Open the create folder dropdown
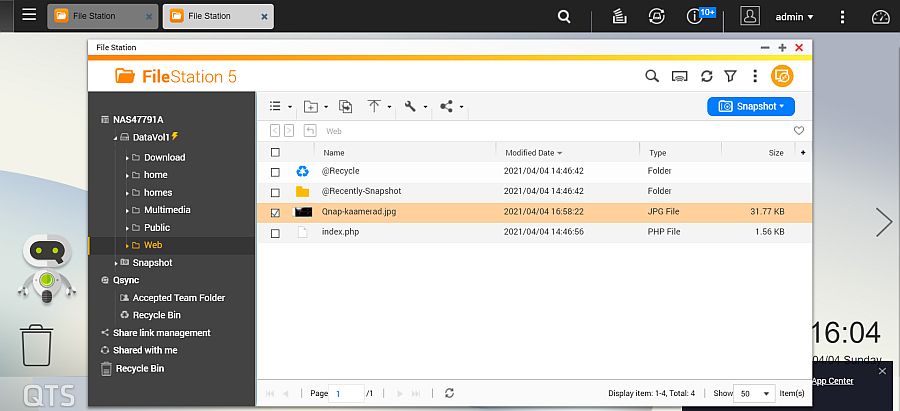900x411 pixels. pos(316,106)
